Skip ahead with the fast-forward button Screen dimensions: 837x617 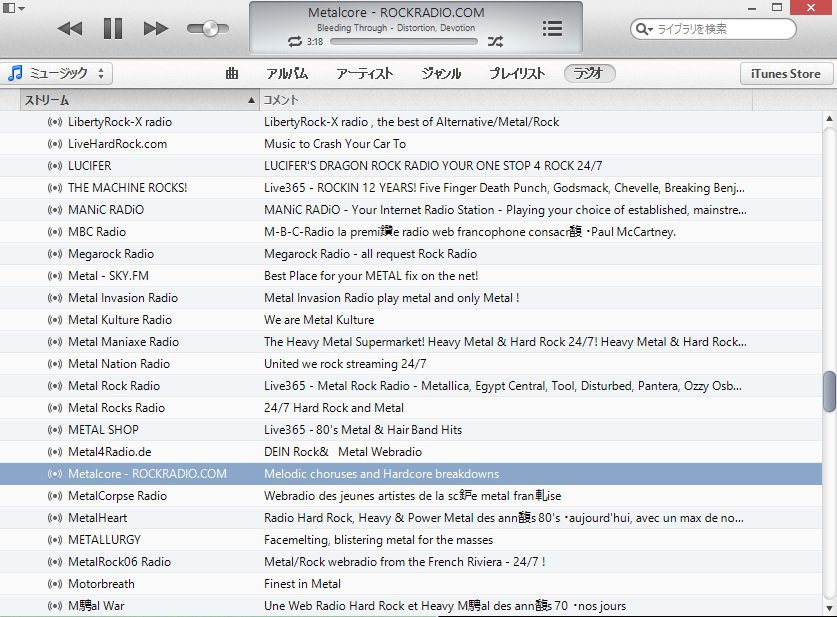156,28
